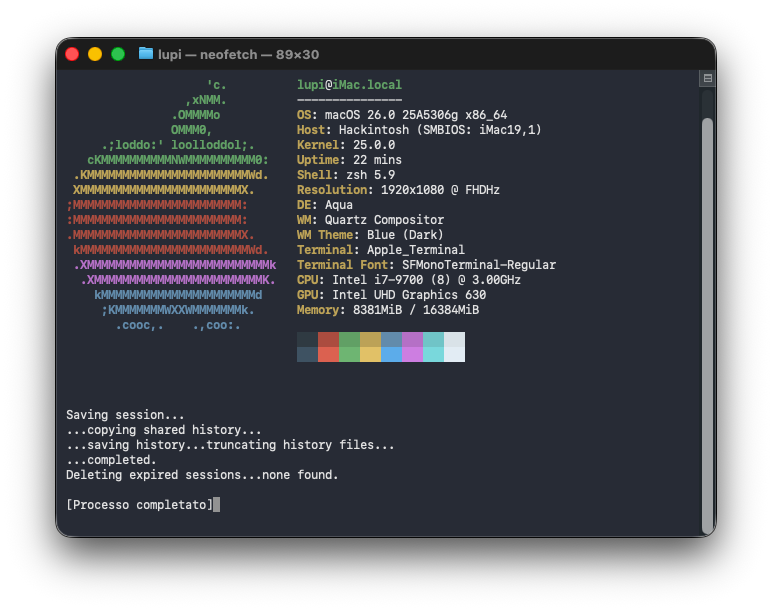Click the Resolution value '1920x1080 @ FHDHz'
The height and width of the screenshot is (611, 772).
pyautogui.click(x=440, y=190)
